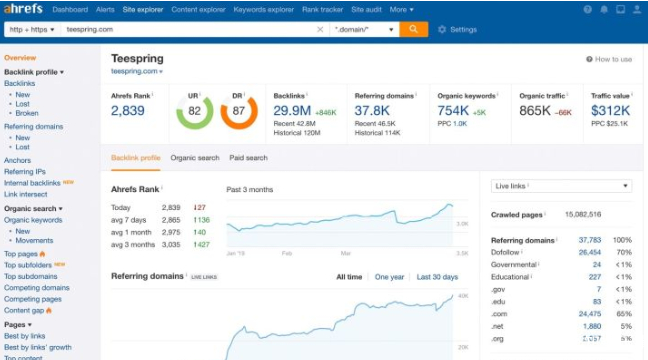Open the More menu in navigation
The height and width of the screenshot is (360, 648).
(401, 9)
